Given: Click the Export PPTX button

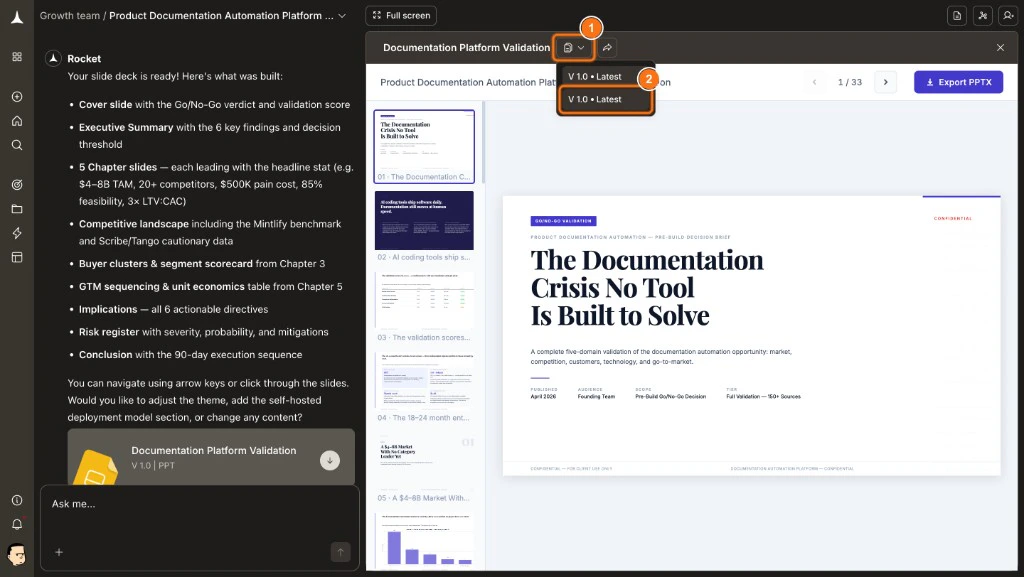Looking at the screenshot, I should pos(957,82).
